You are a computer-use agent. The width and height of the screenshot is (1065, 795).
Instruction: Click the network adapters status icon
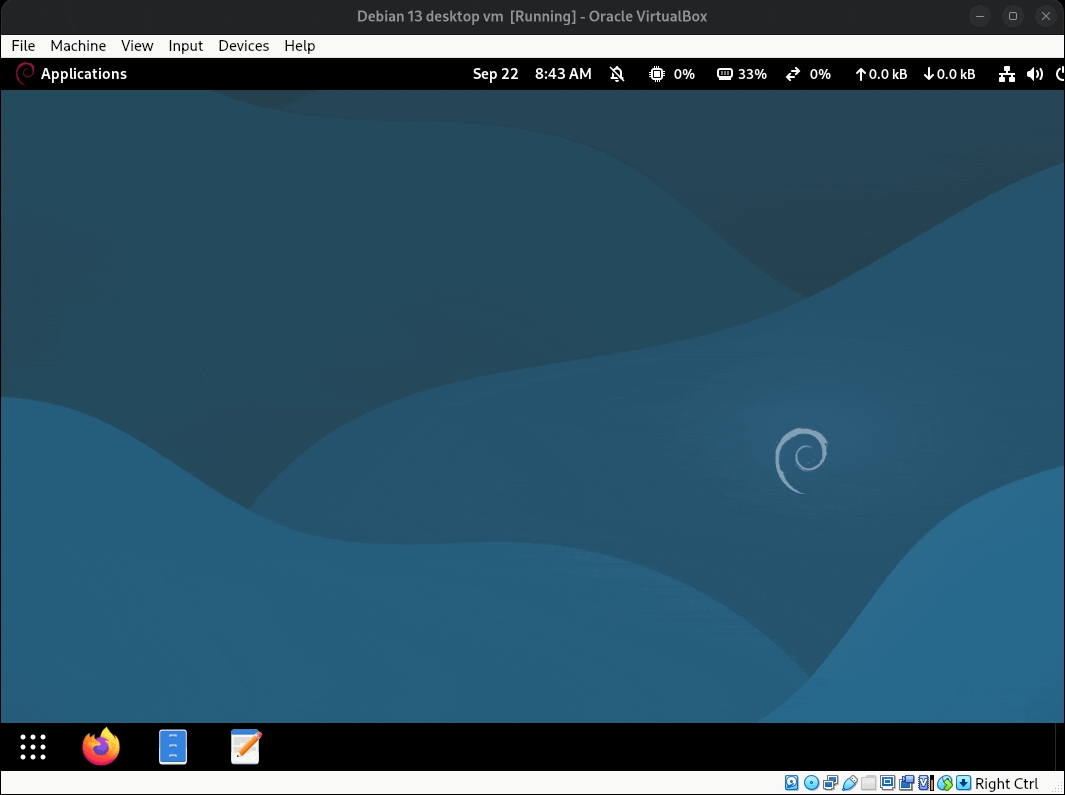click(x=830, y=783)
